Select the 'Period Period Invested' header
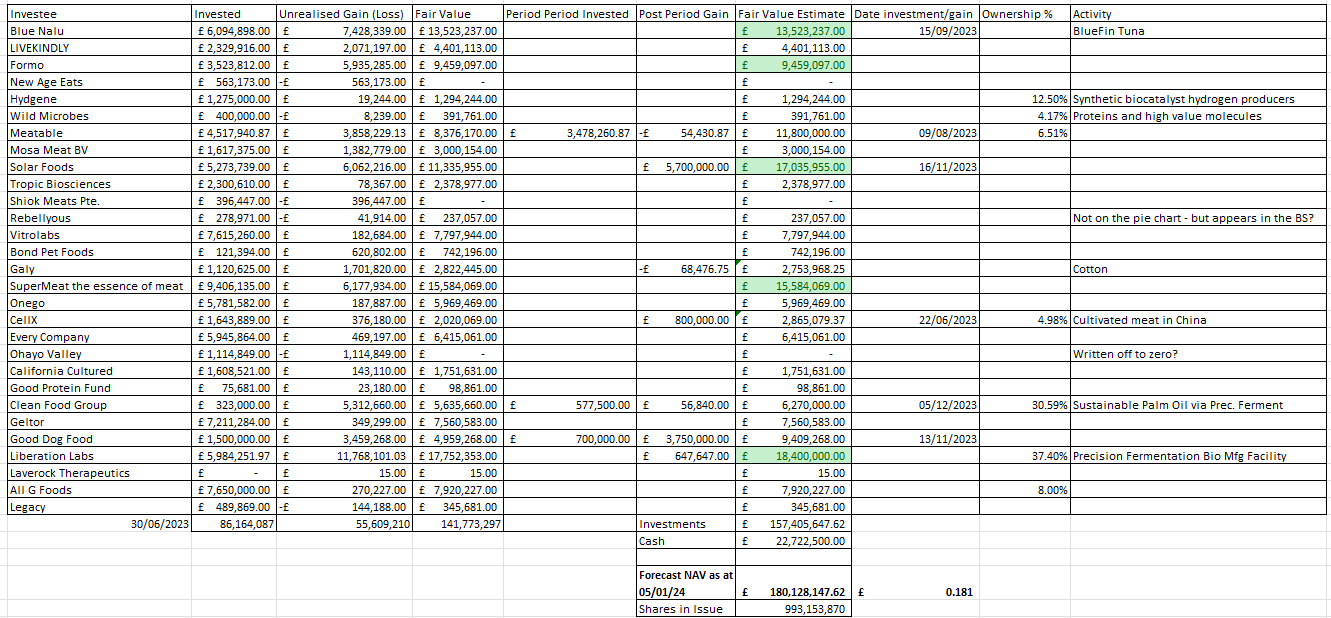1331x618 pixels. click(569, 14)
